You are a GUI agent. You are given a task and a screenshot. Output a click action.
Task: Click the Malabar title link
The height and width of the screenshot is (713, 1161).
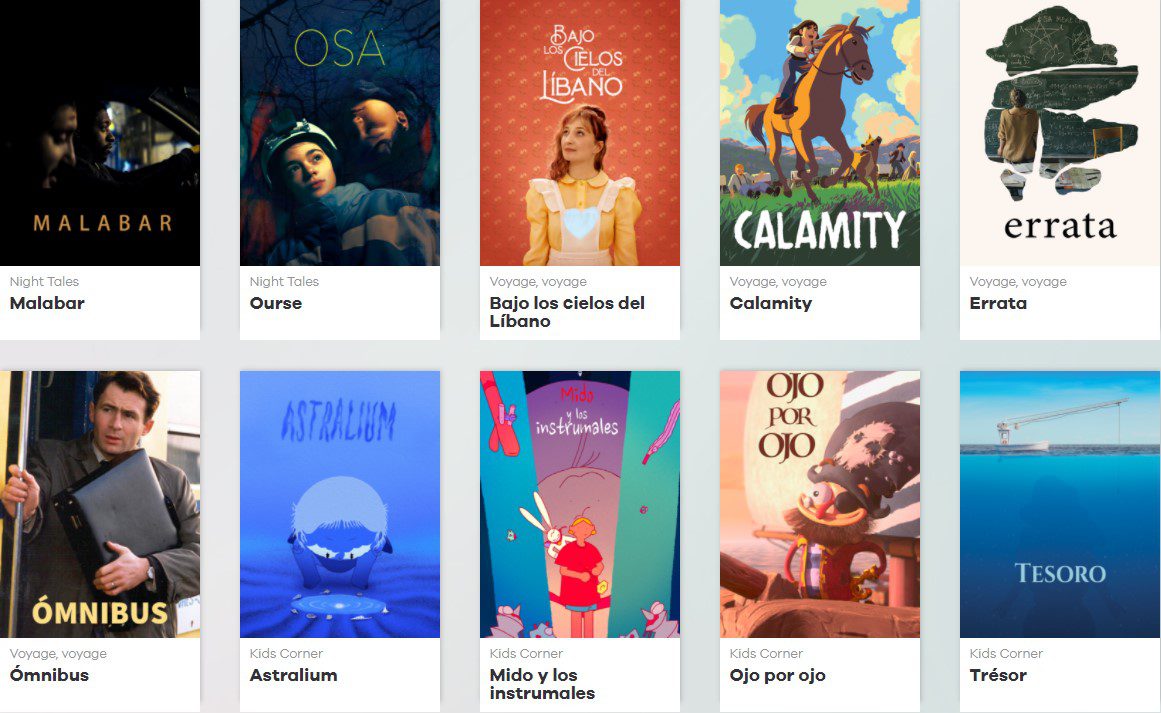[x=47, y=303]
